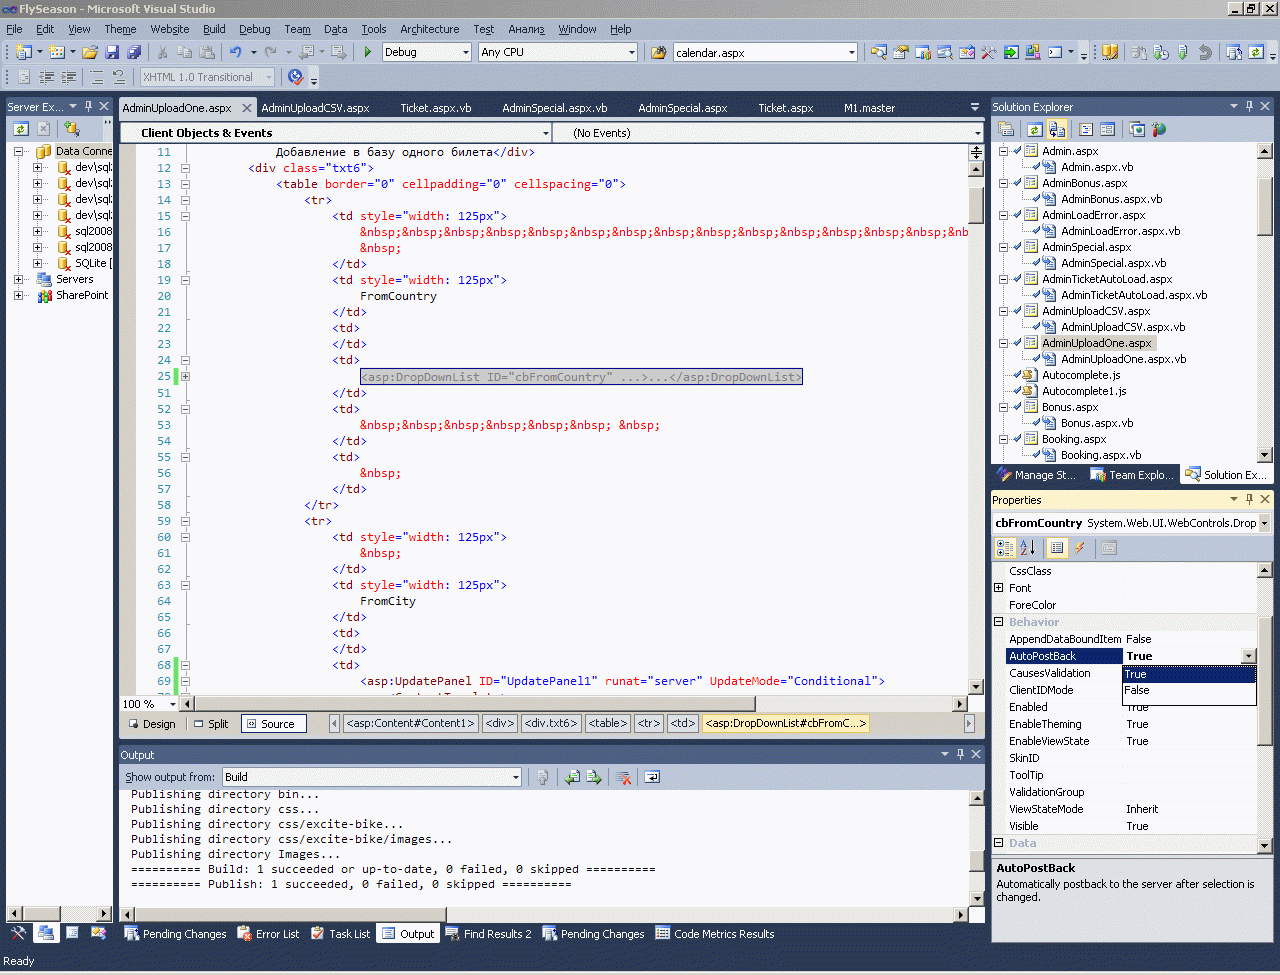The image size is (1280, 975).
Task: Click Refresh icon in Solution Explorer toolbar
Action: point(1034,130)
